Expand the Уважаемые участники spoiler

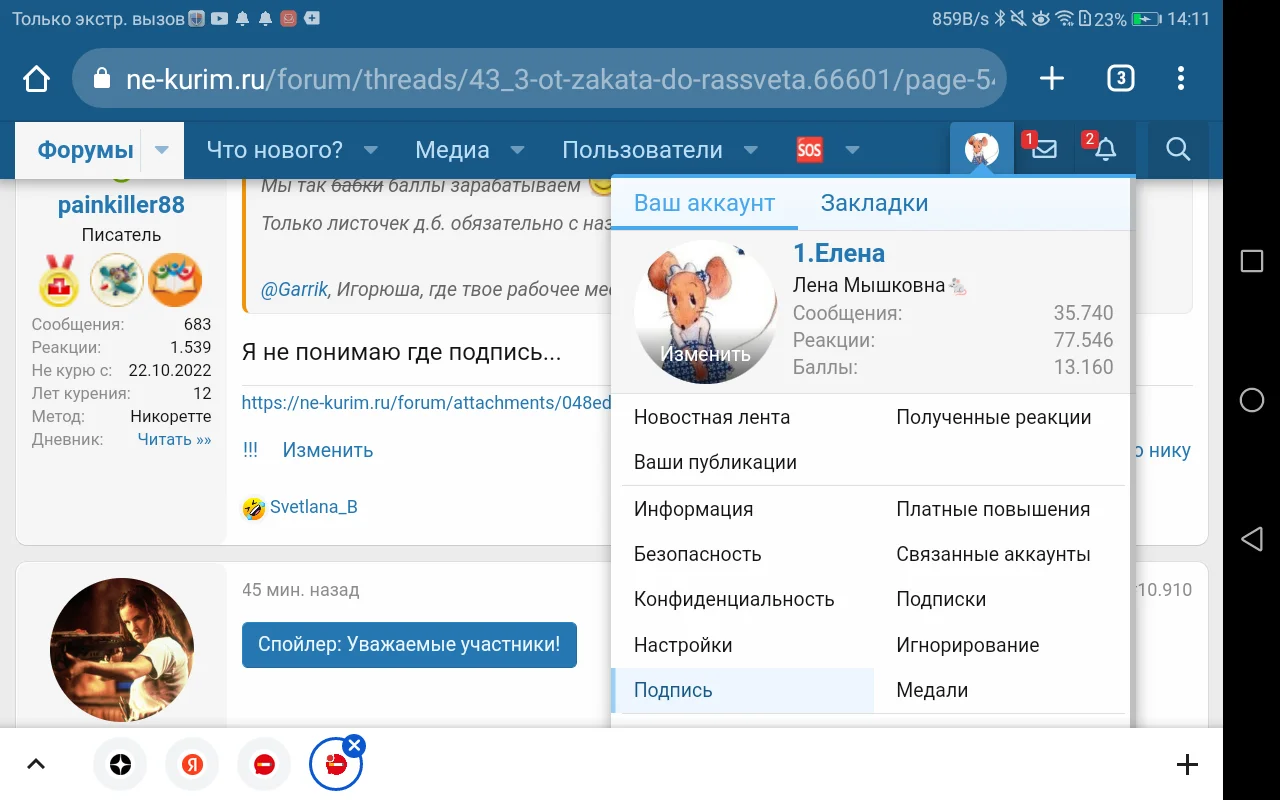[409, 645]
